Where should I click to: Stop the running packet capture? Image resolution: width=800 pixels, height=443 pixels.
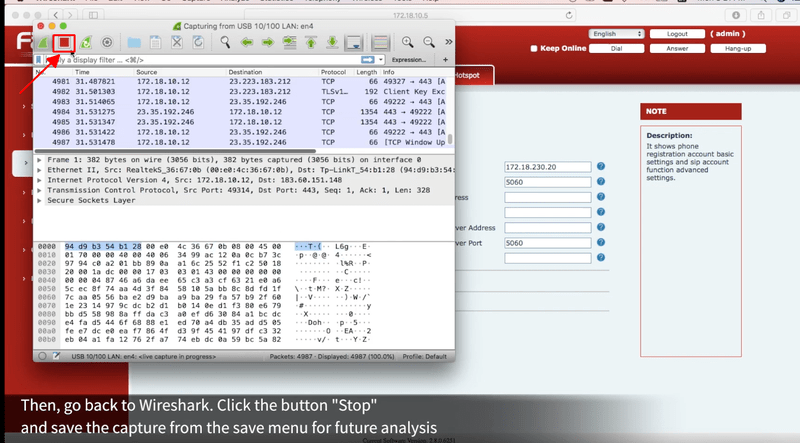pyautogui.click(x=65, y=44)
